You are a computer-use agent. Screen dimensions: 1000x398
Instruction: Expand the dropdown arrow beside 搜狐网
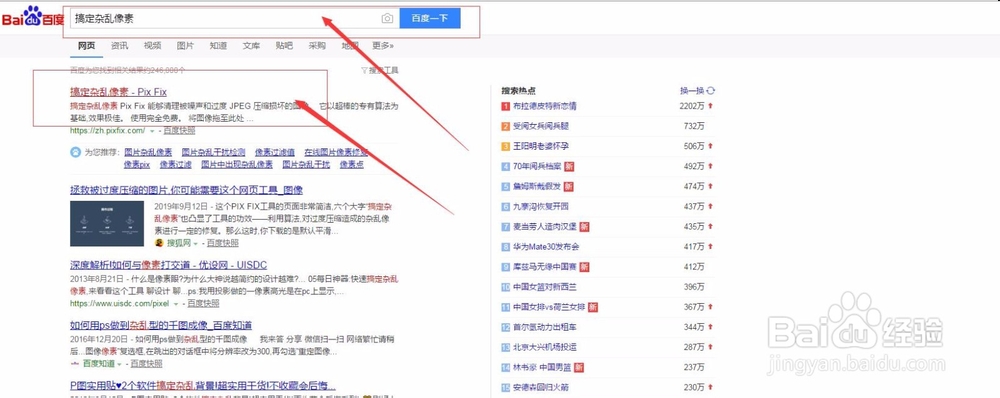(195, 244)
